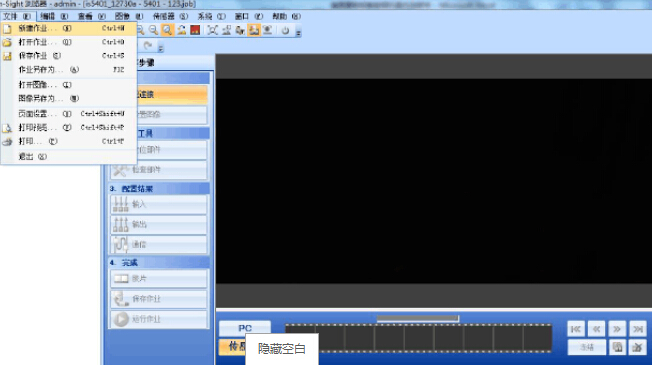Click the zoom in magnifier icon
Image resolution: width=652 pixels, height=365 pixels.
pyautogui.click(x=141, y=30)
